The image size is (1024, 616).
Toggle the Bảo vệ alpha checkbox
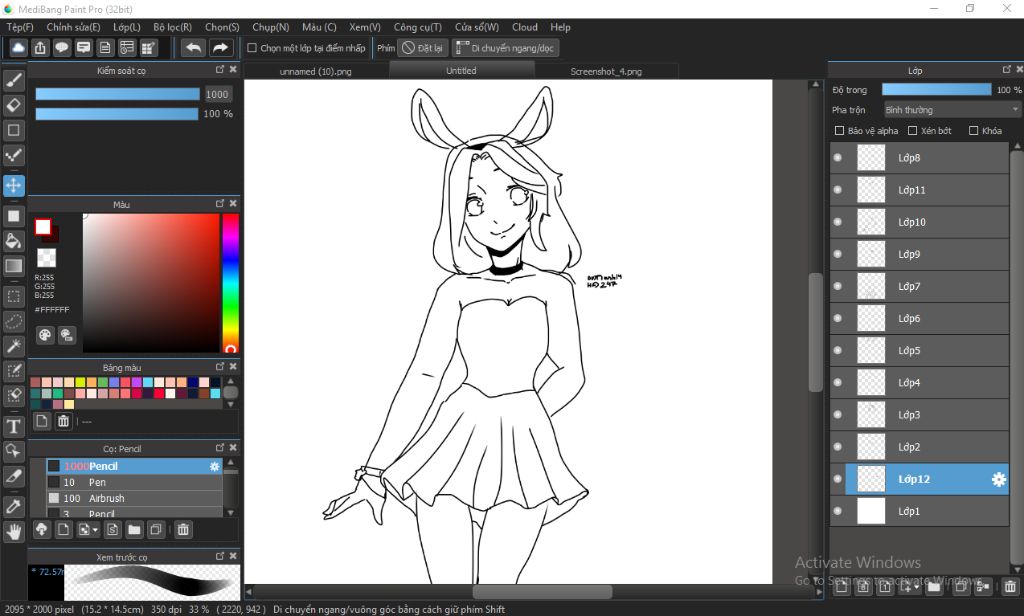tap(840, 131)
